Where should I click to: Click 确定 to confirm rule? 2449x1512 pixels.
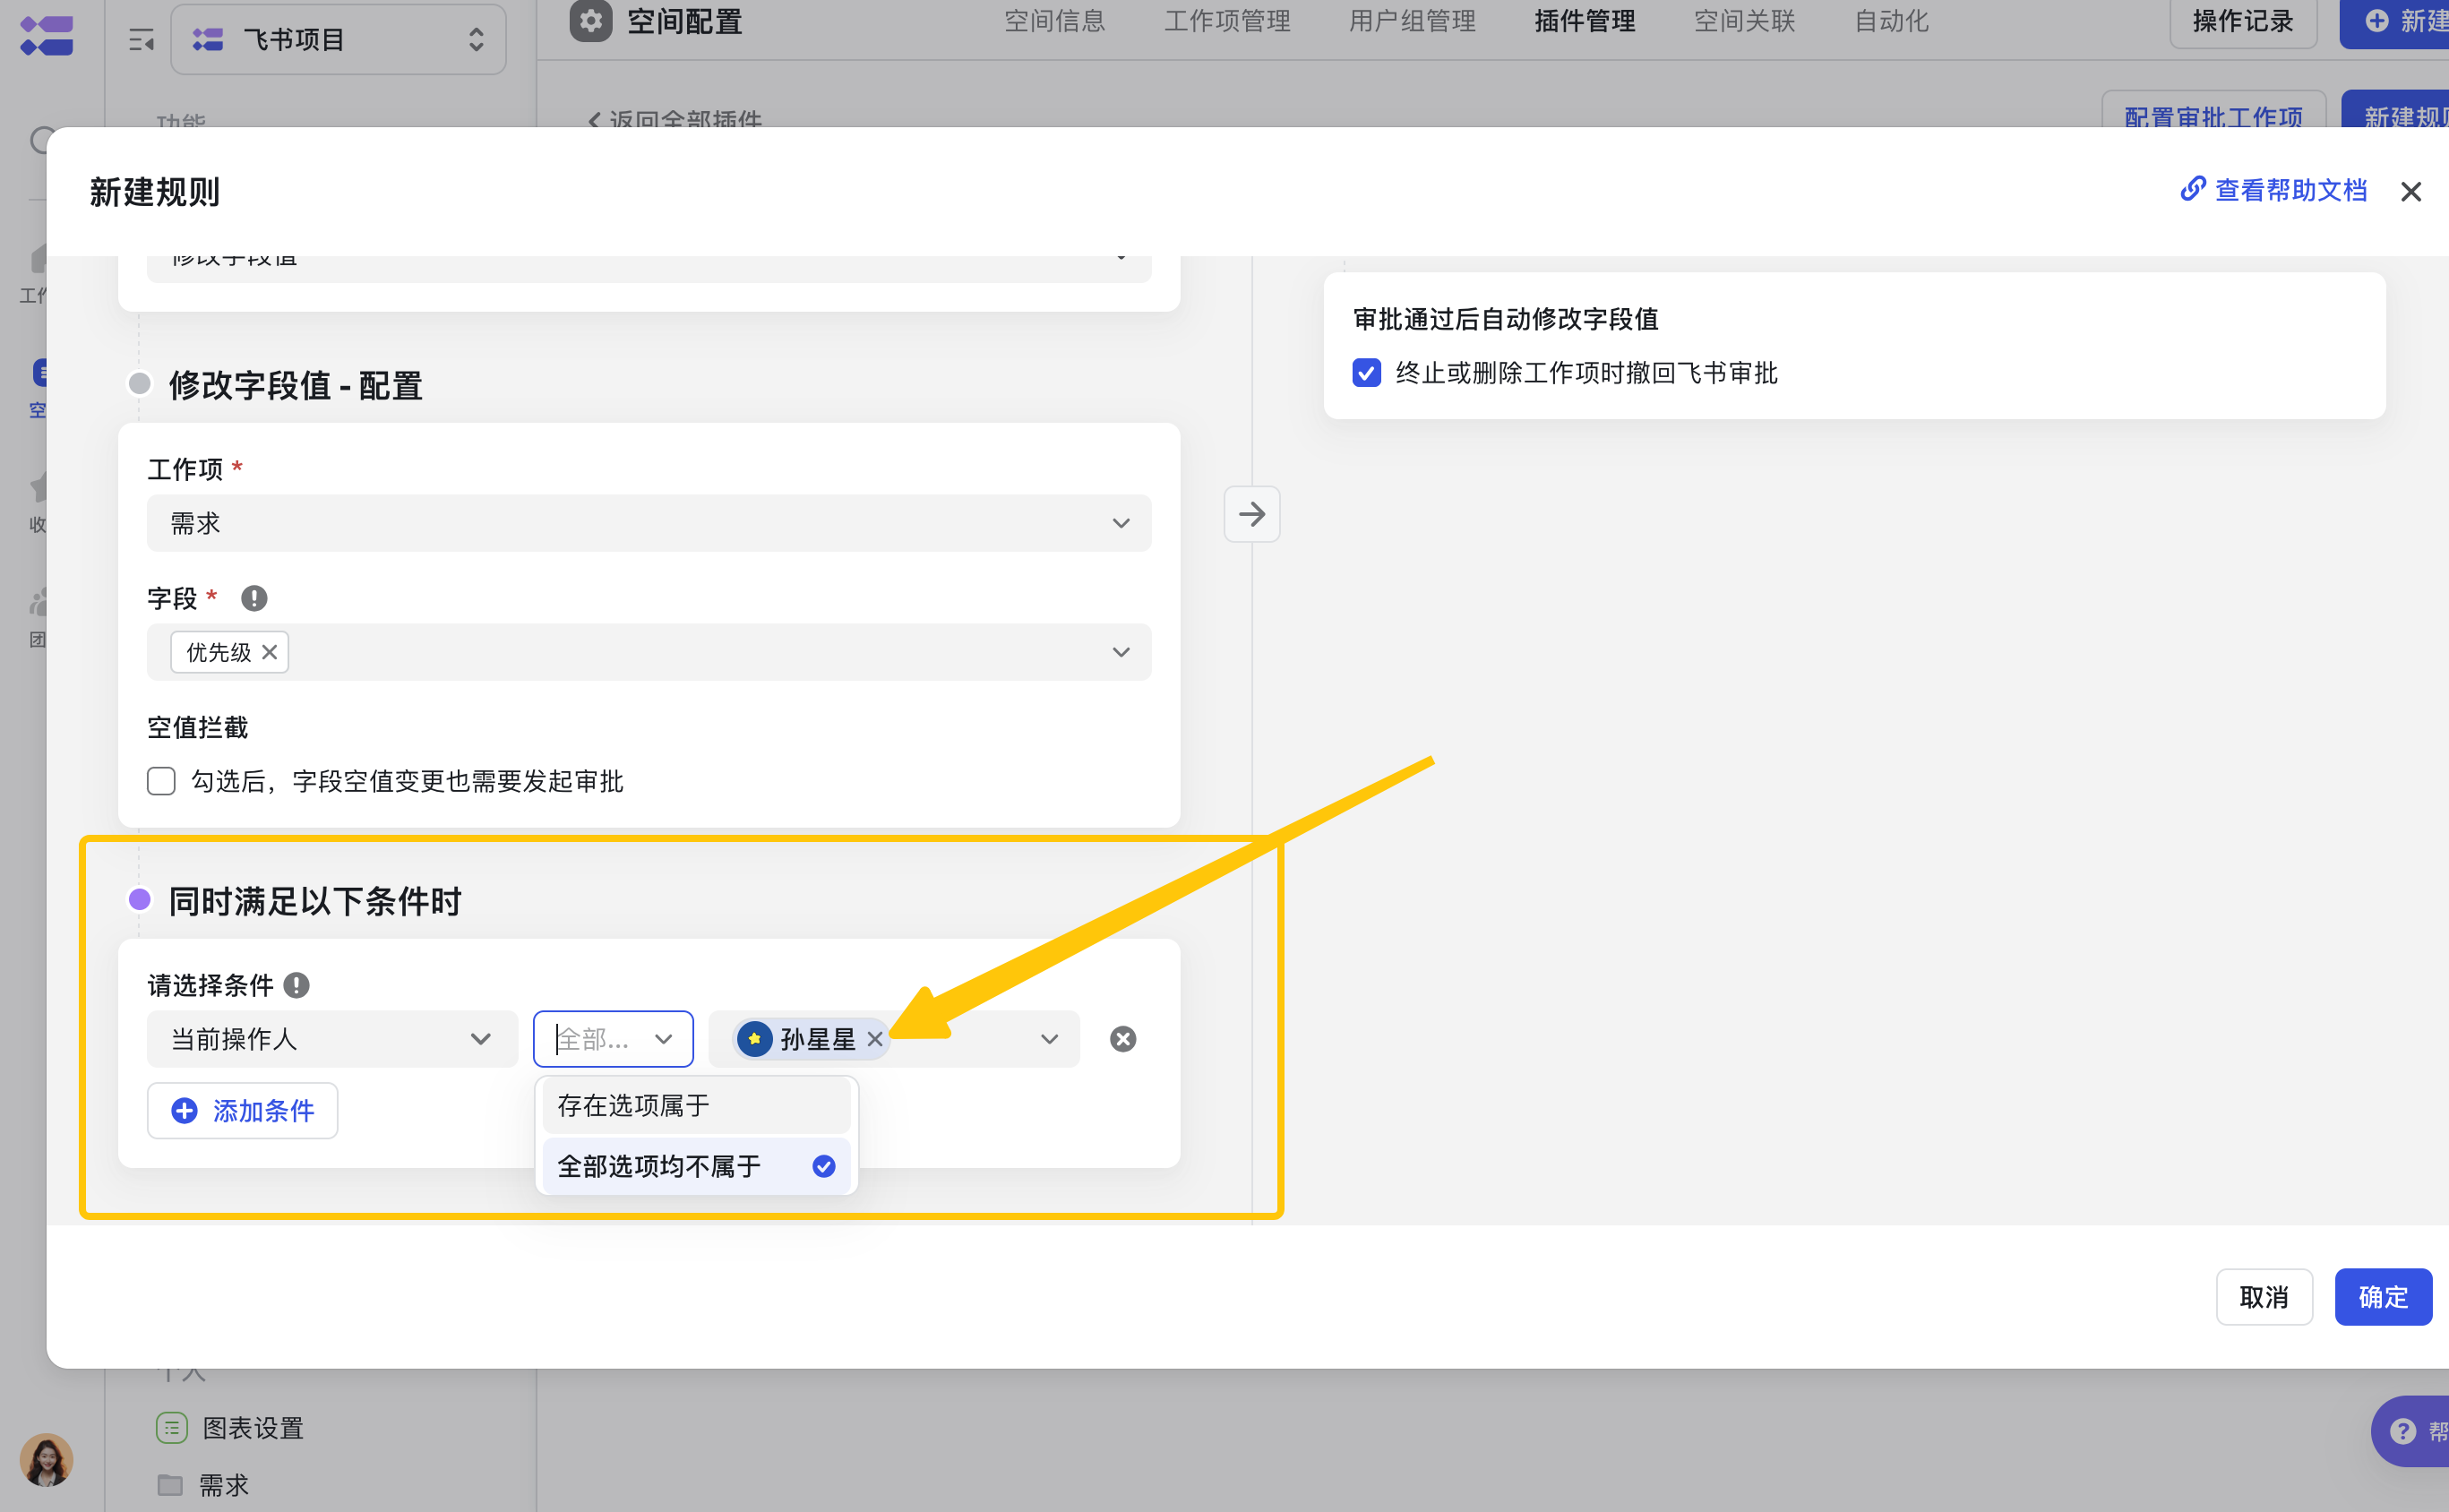[2383, 1297]
